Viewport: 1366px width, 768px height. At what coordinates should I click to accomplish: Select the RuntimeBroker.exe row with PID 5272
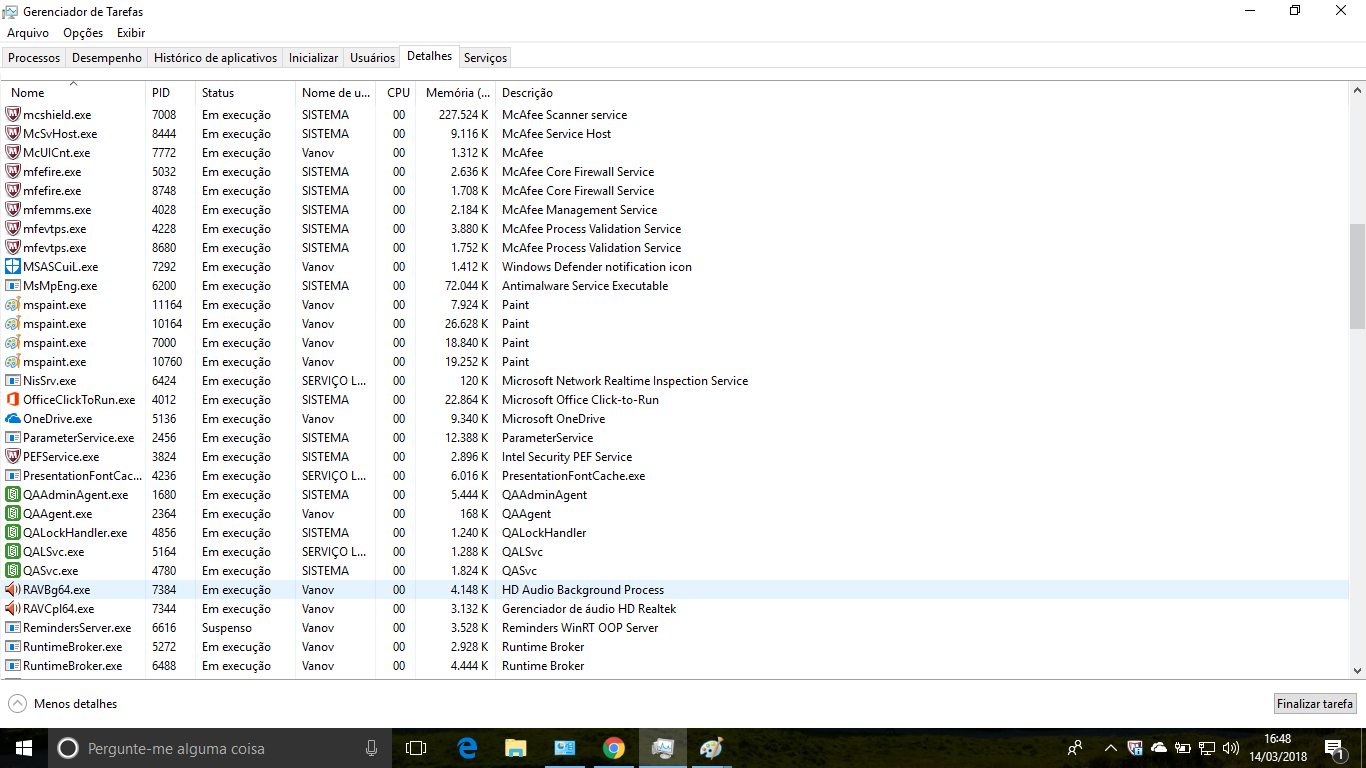675,647
